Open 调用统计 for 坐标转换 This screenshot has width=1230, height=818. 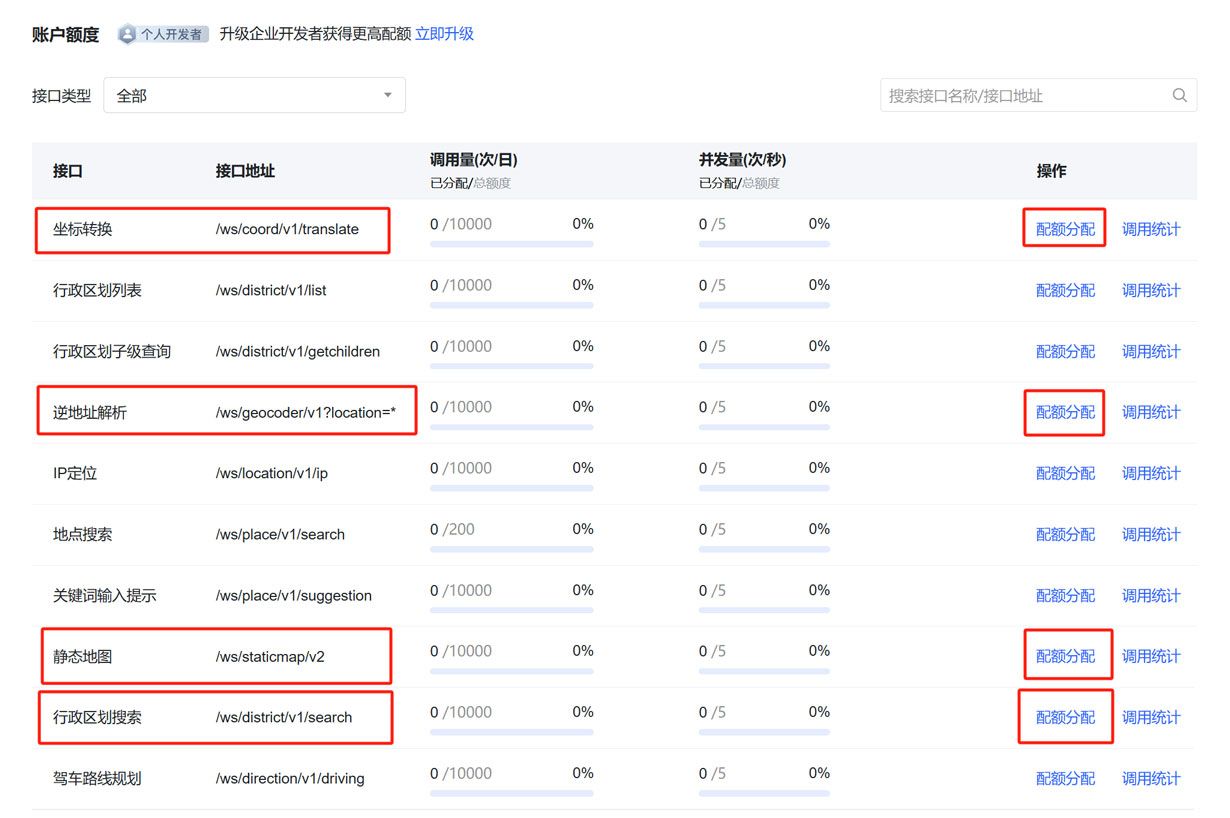click(x=1151, y=229)
